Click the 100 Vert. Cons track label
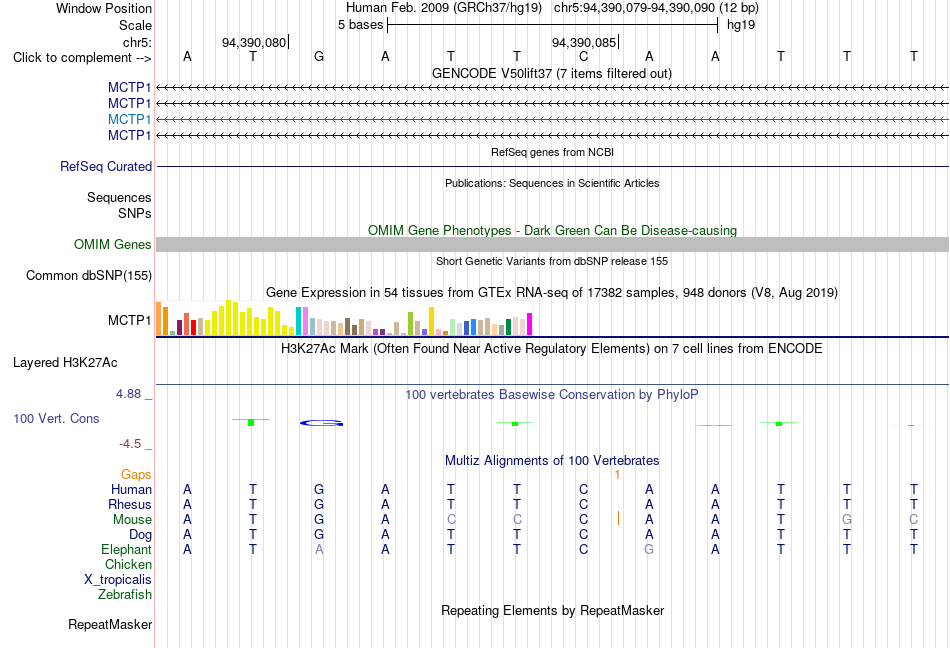Screen dimensions: 950x648 coord(56,418)
